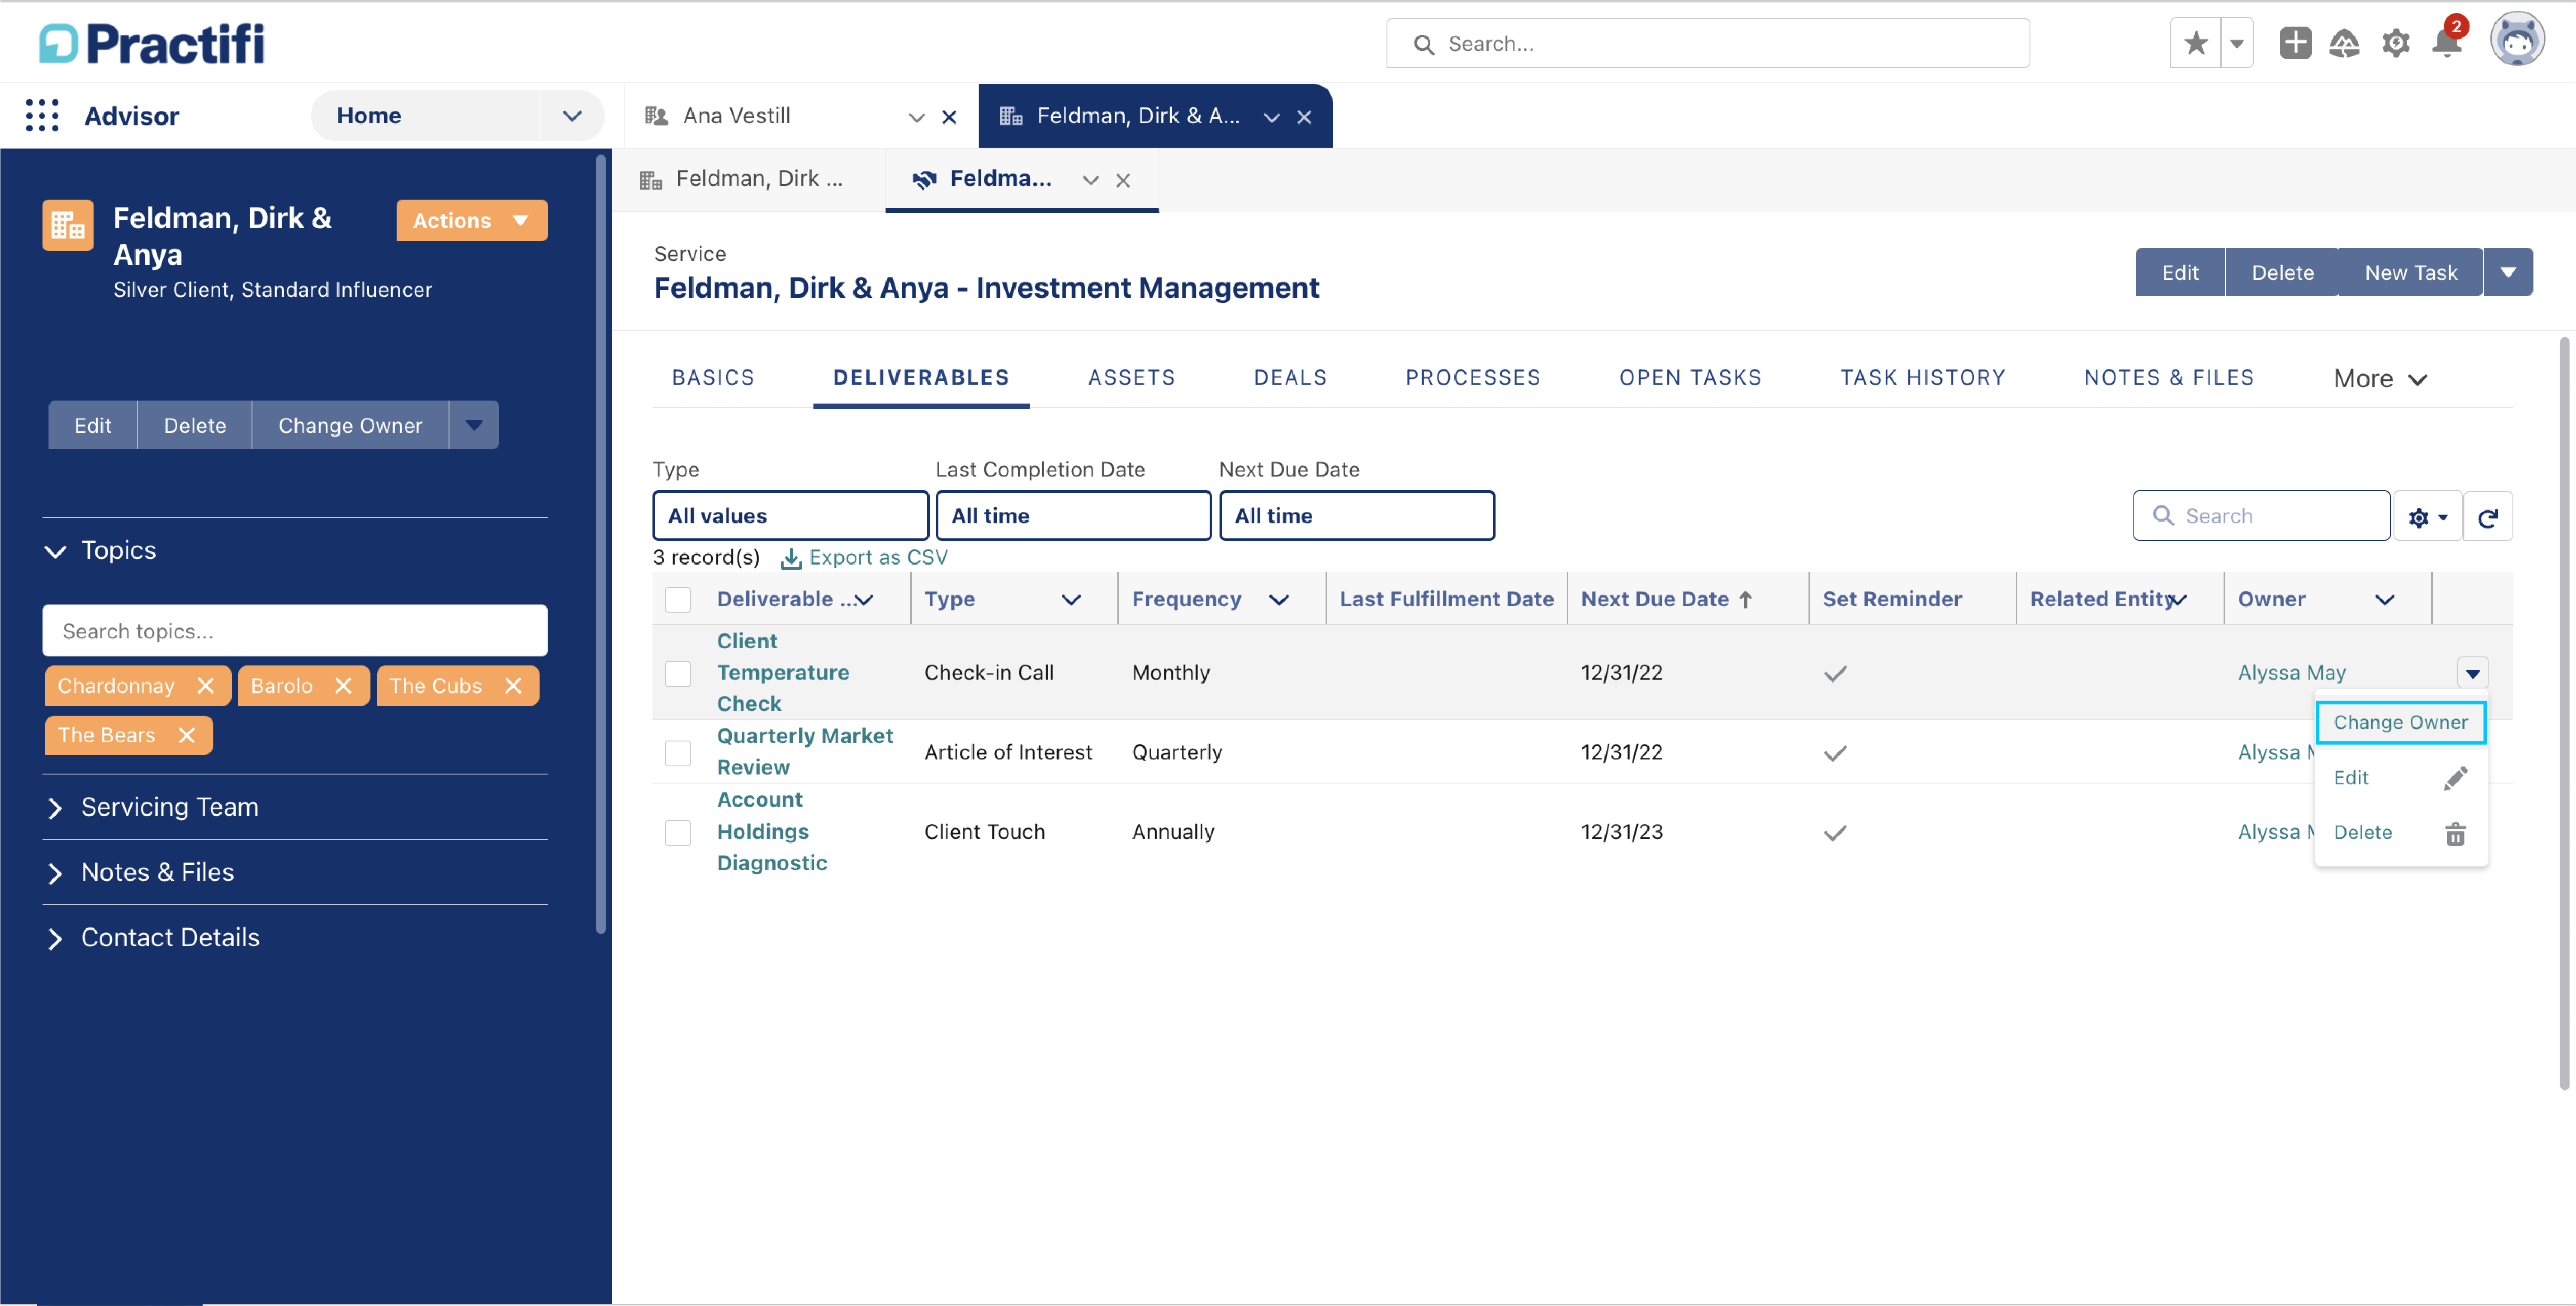This screenshot has width=2576, height=1306.
Task: Switch to the ASSETS tab
Action: click(x=1131, y=378)
